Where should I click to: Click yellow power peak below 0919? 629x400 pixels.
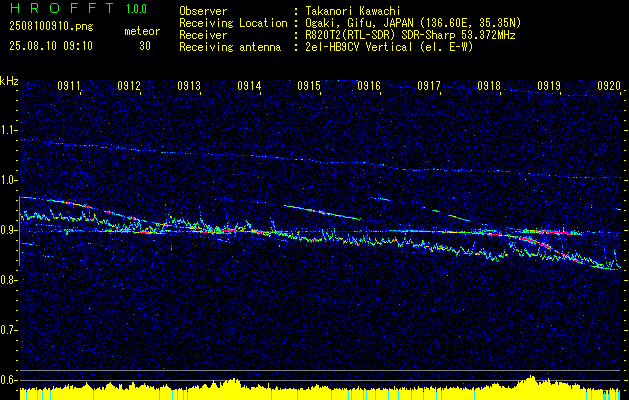click(x=532, y=380)
